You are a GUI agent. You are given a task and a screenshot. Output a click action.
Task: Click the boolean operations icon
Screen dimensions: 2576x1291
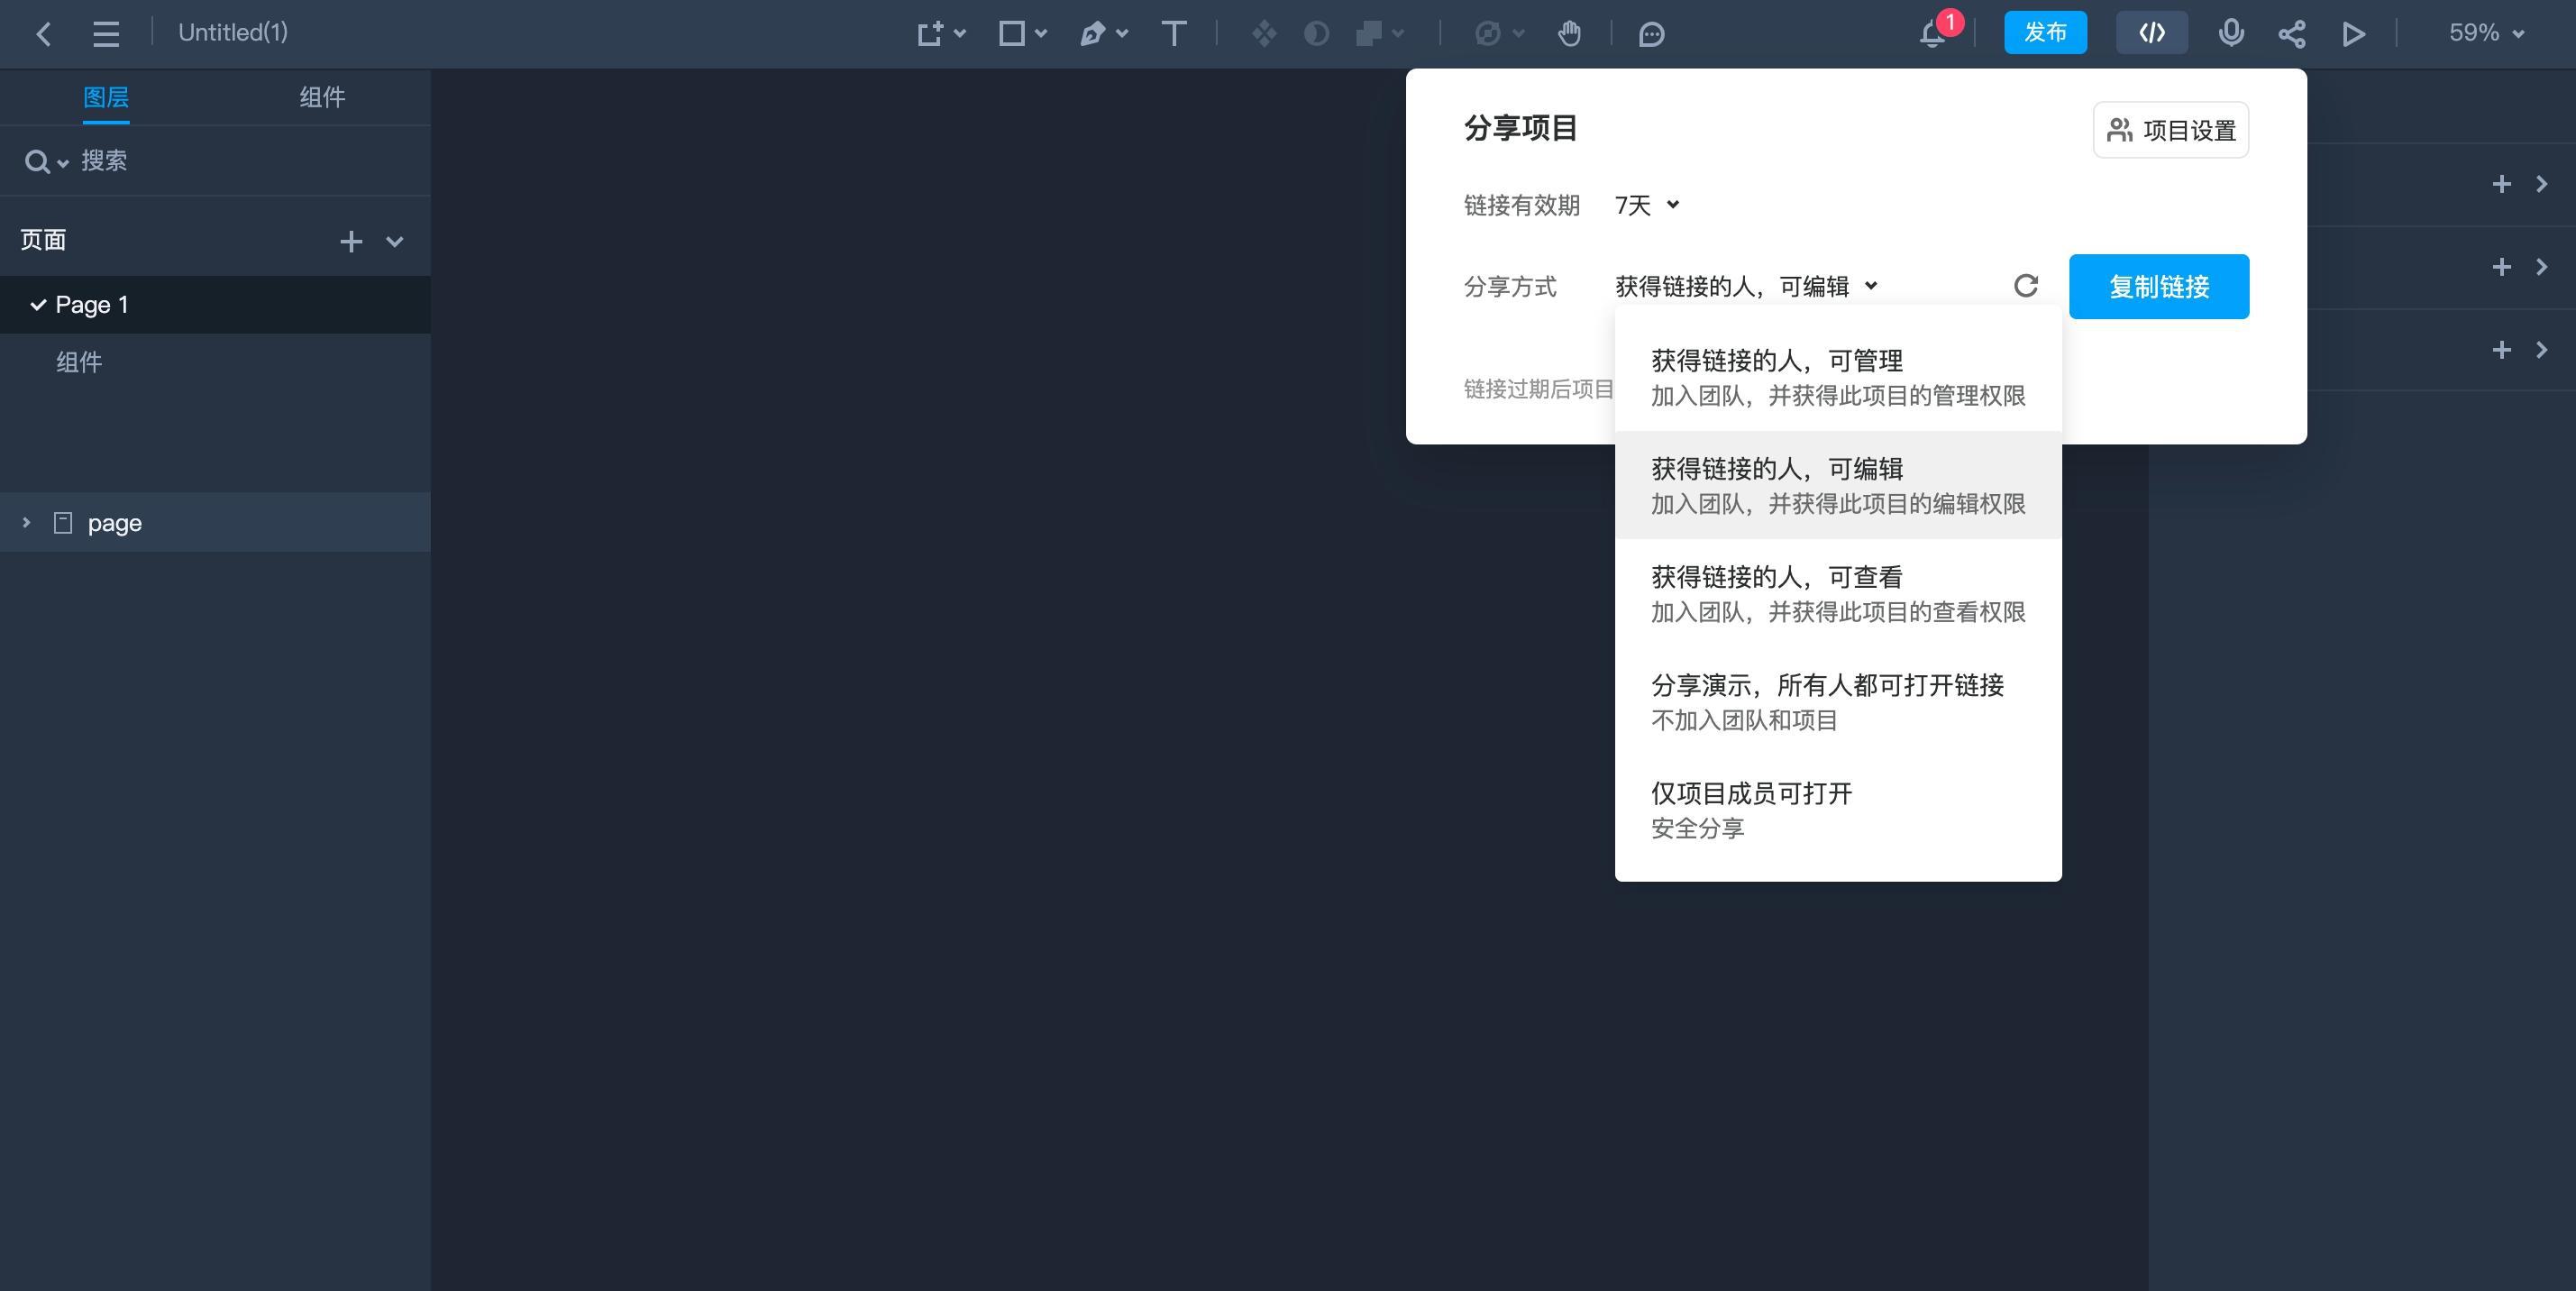(x=1369, y=34)
